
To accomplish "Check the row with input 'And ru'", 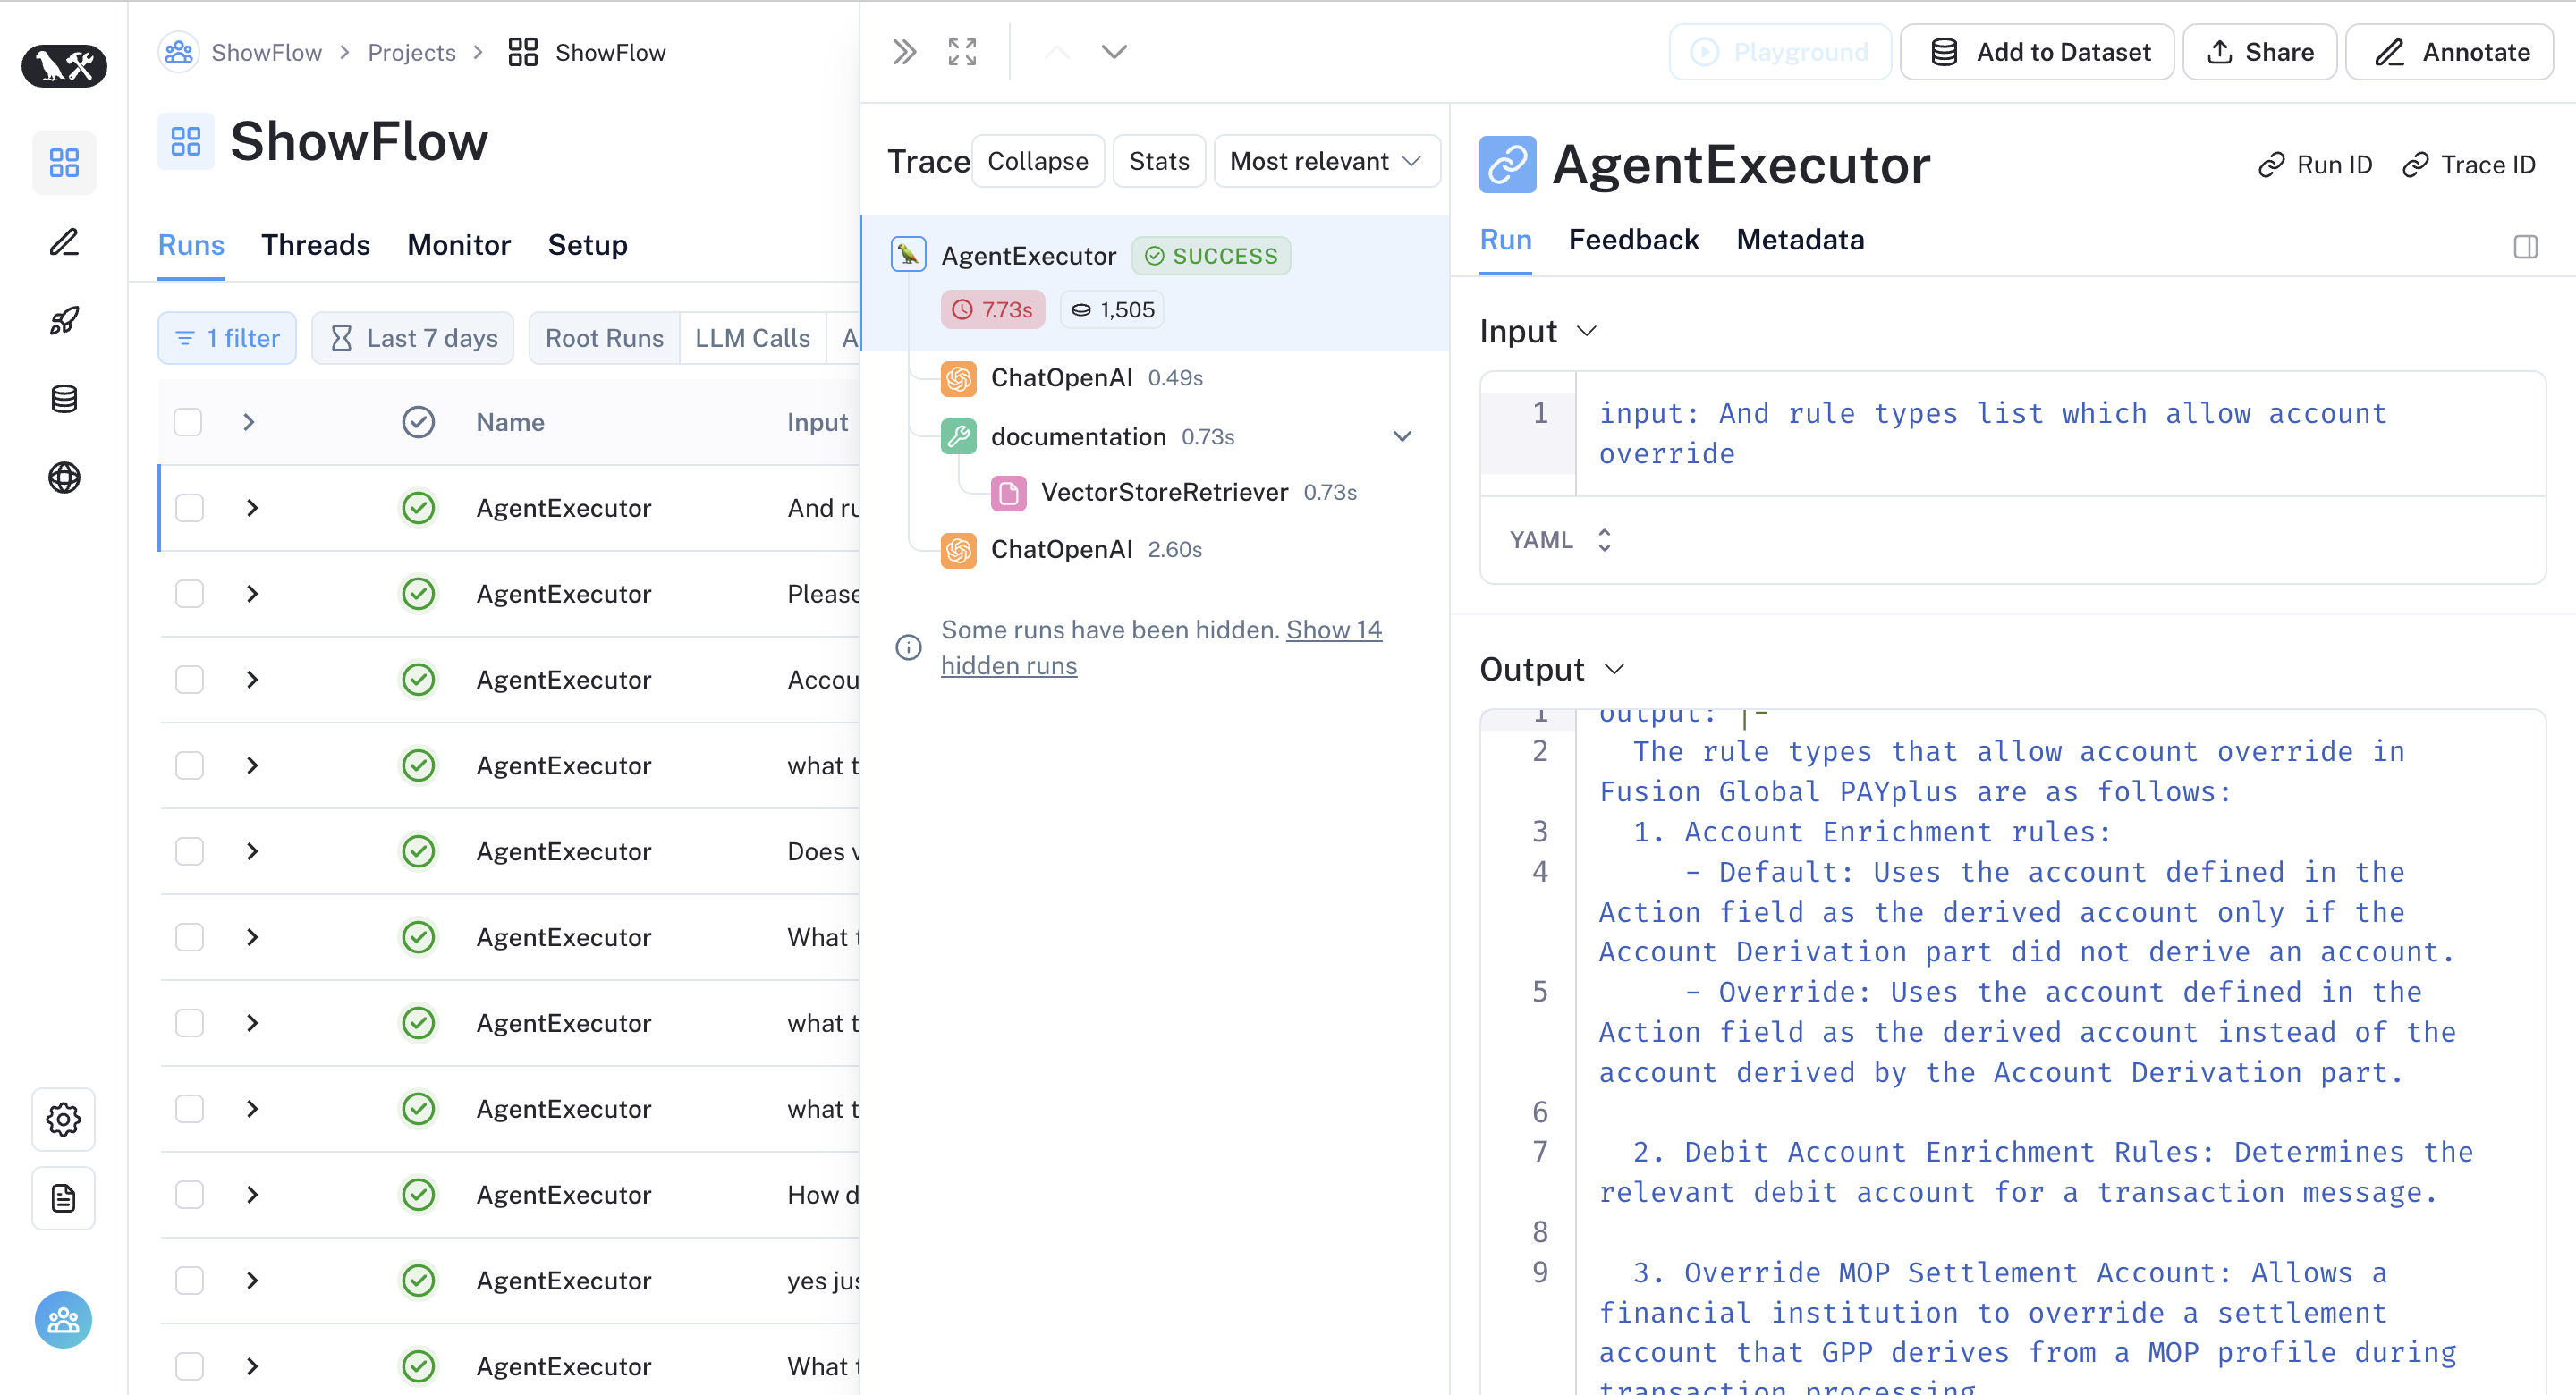I will tap(189, 508).
